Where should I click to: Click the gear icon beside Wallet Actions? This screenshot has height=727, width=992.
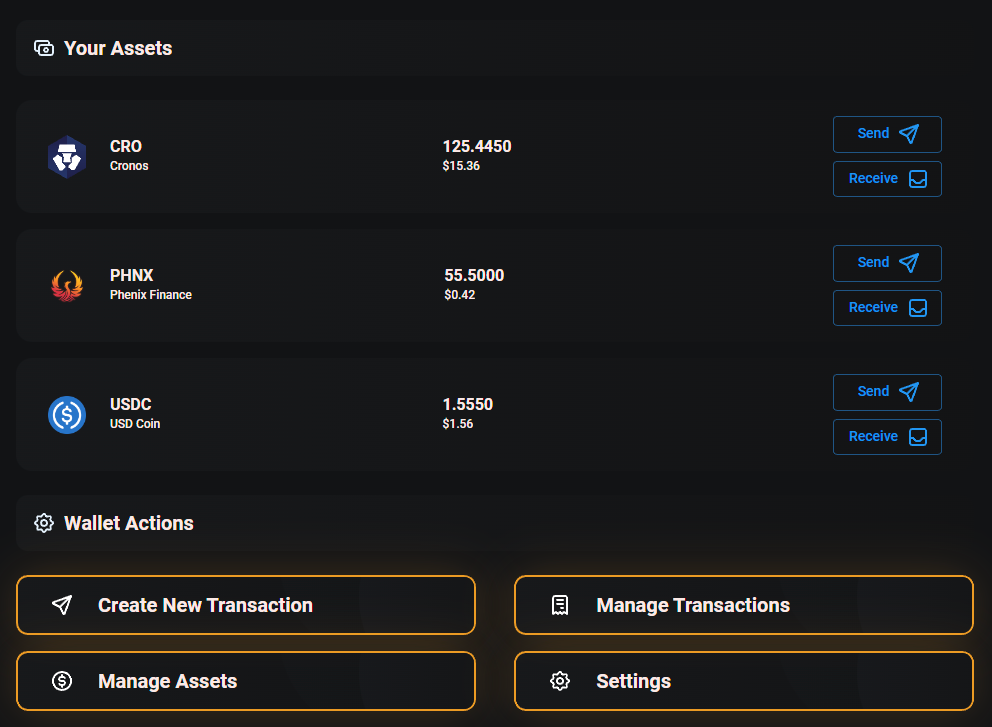click(44, 523)
